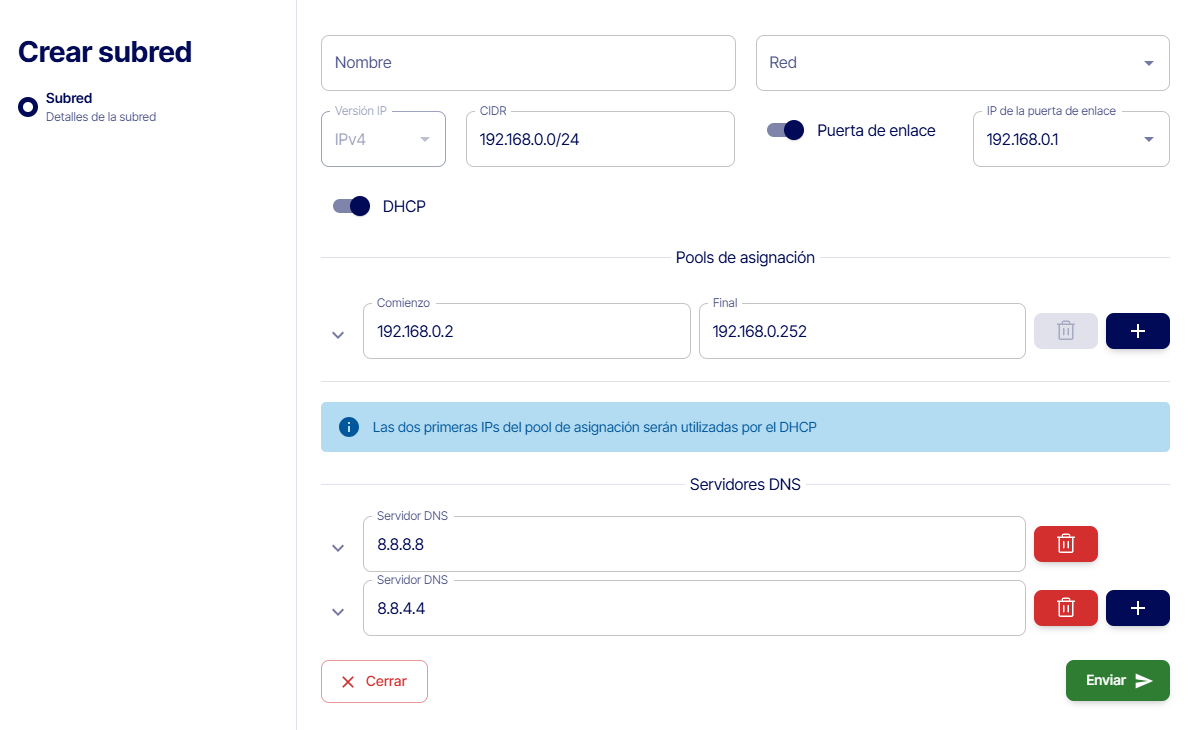Toggle the Puerta de enlace switch

coord(786,130)
